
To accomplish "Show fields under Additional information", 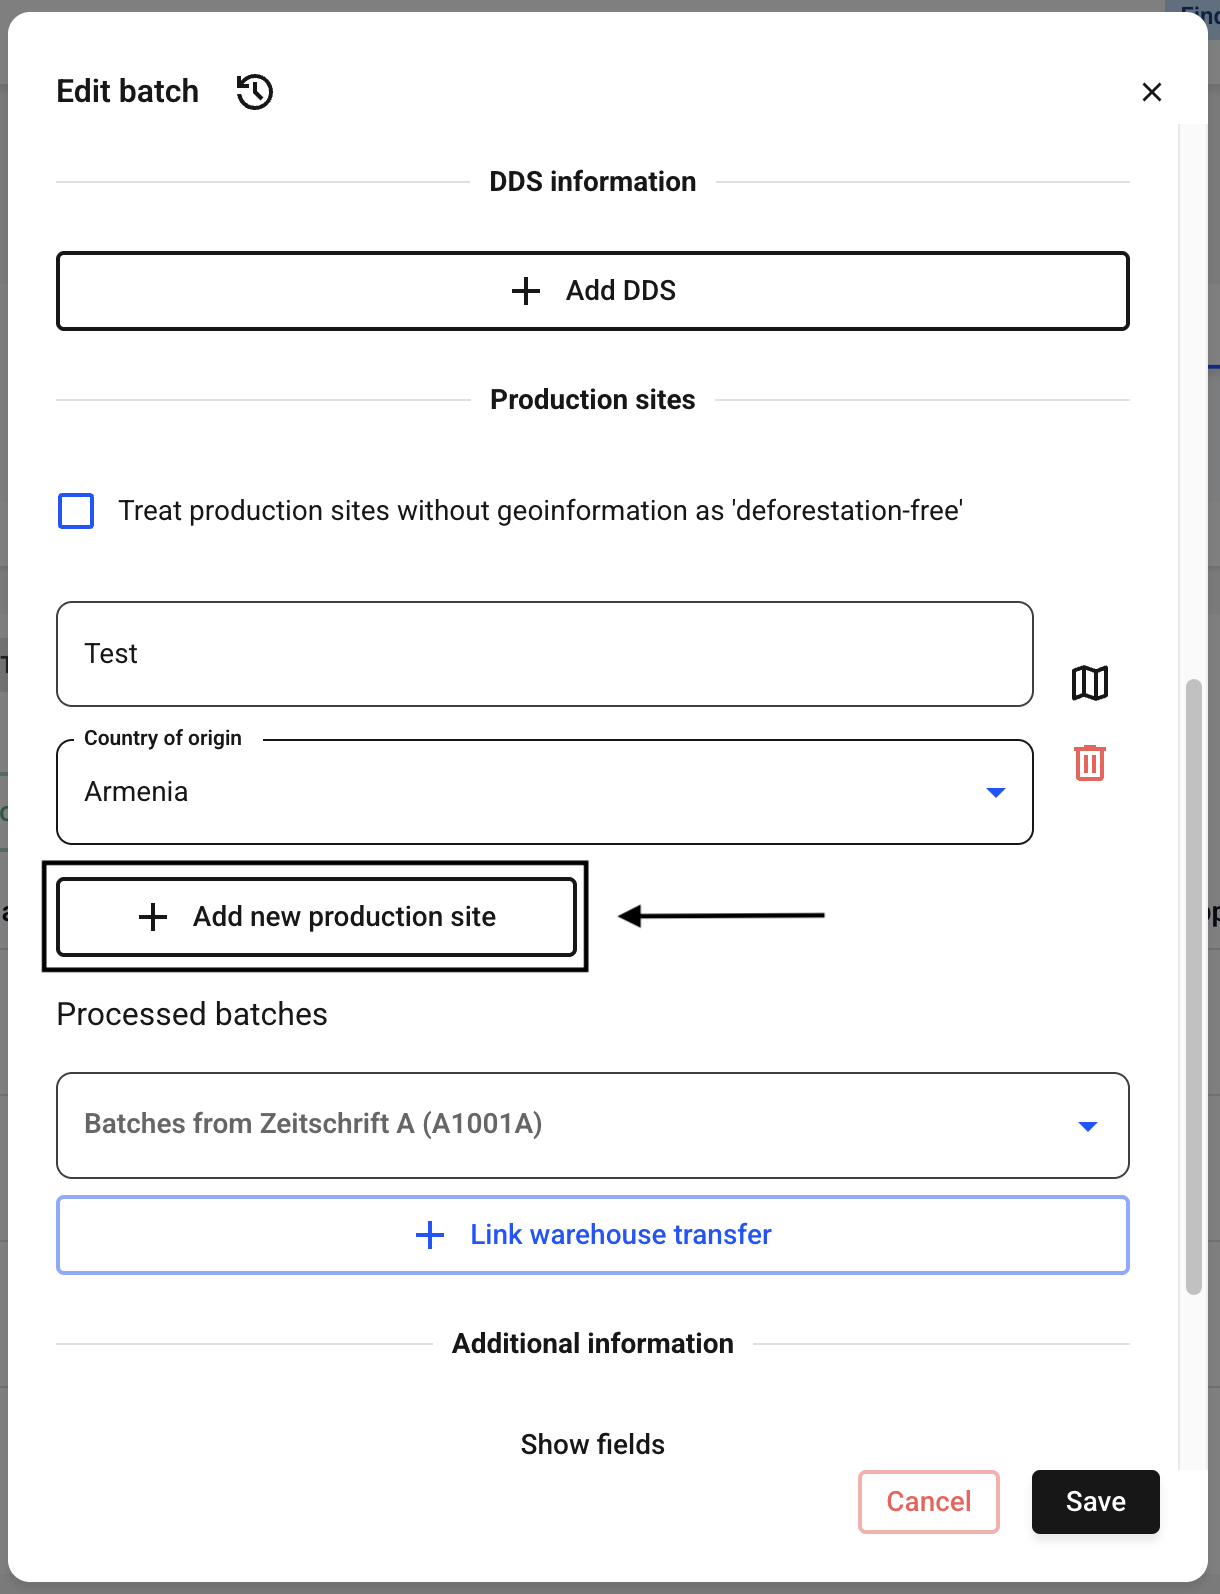I will point(593,1444).
